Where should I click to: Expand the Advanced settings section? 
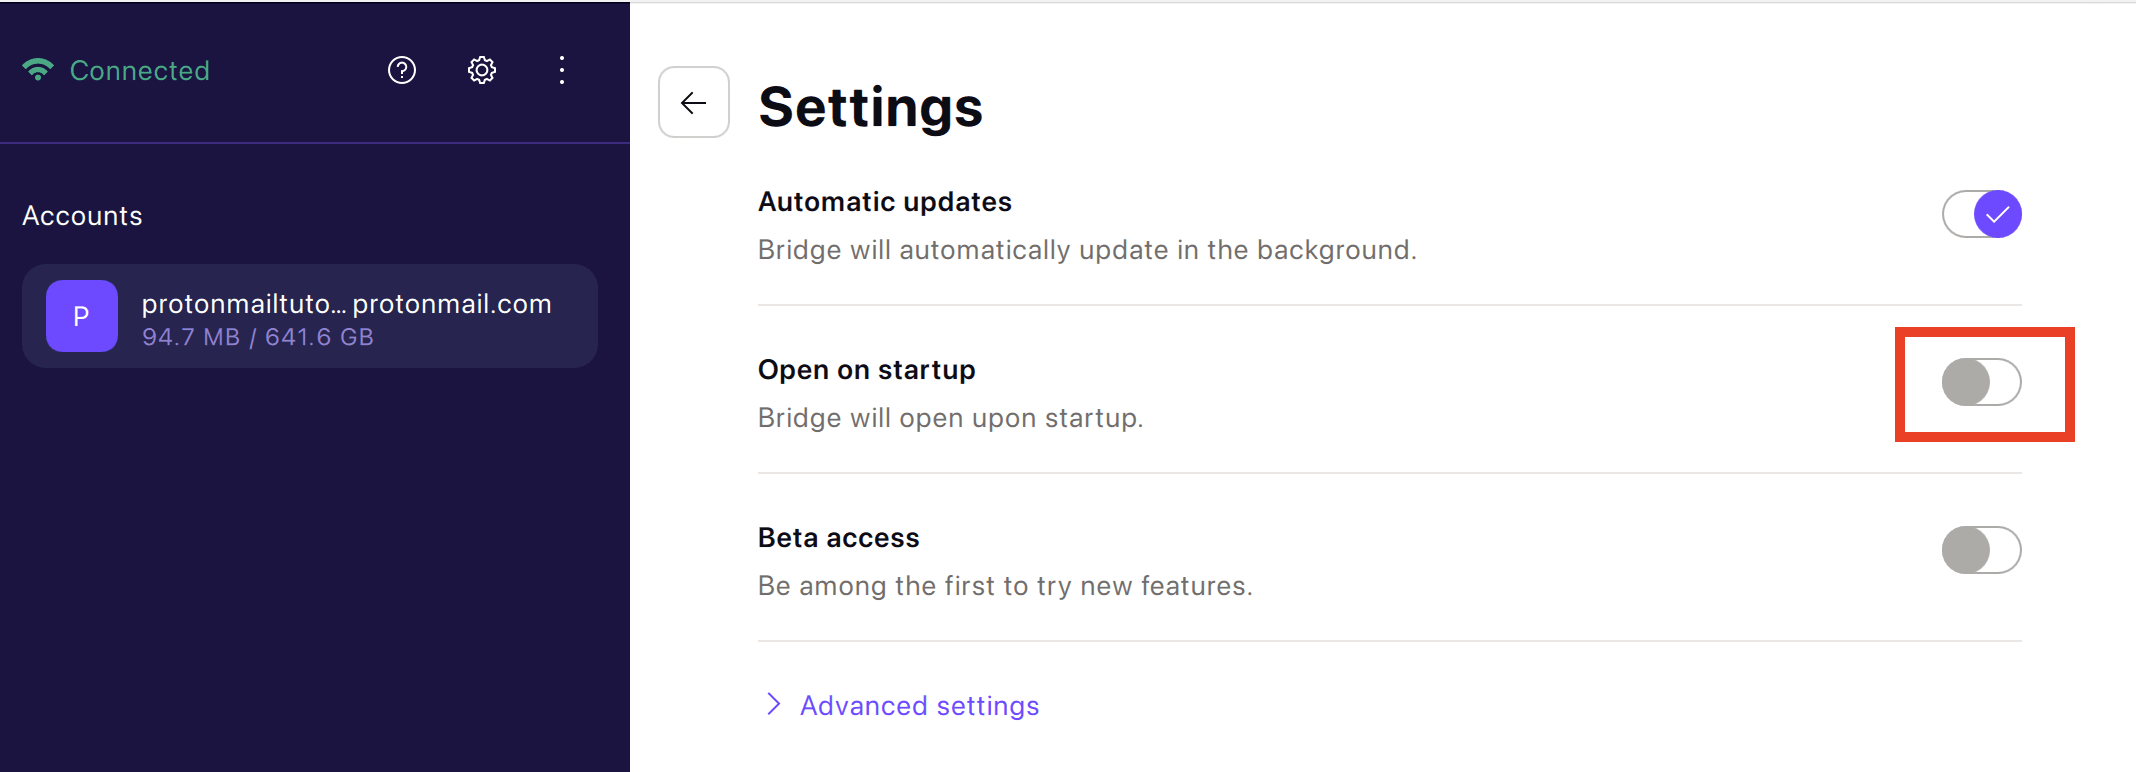[919, 706]
